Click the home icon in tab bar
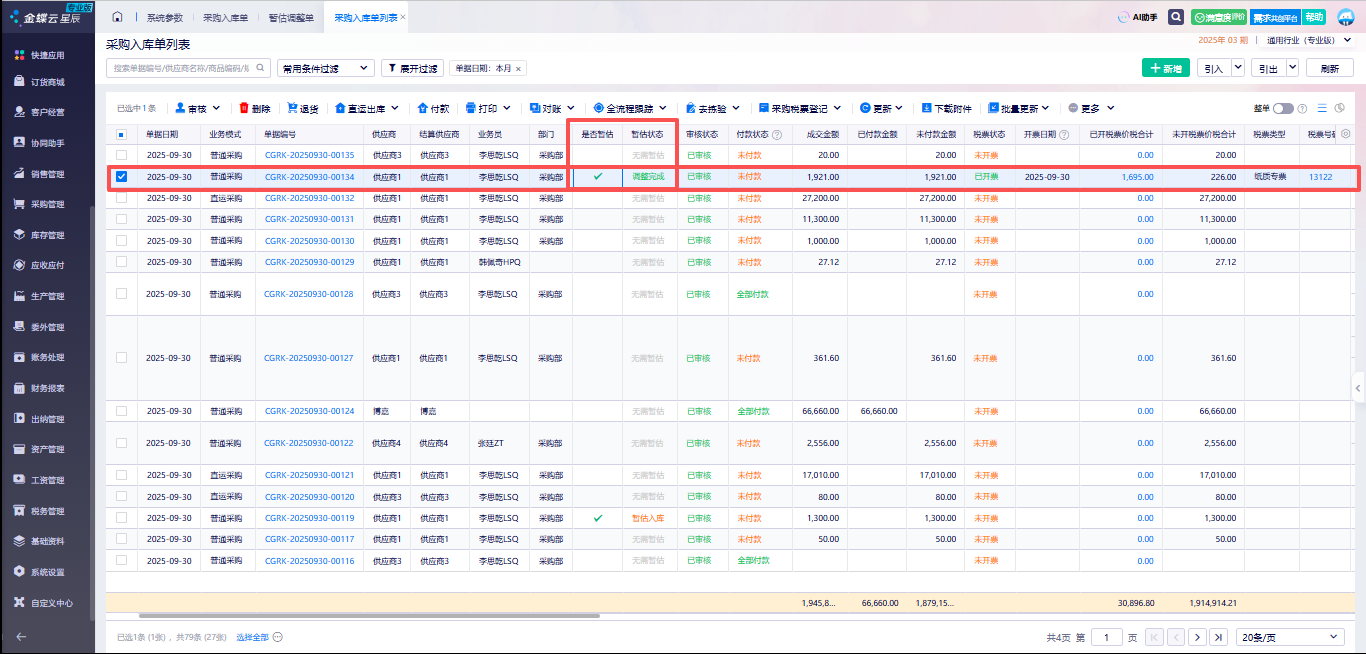Image resolution: width=1366 pixels, height=654 pixels. point(117,18)
